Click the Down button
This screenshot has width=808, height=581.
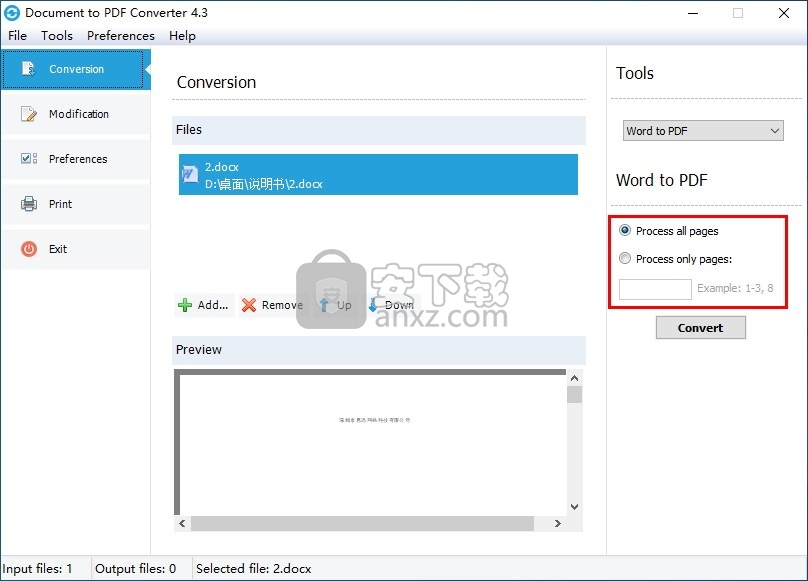391,305
